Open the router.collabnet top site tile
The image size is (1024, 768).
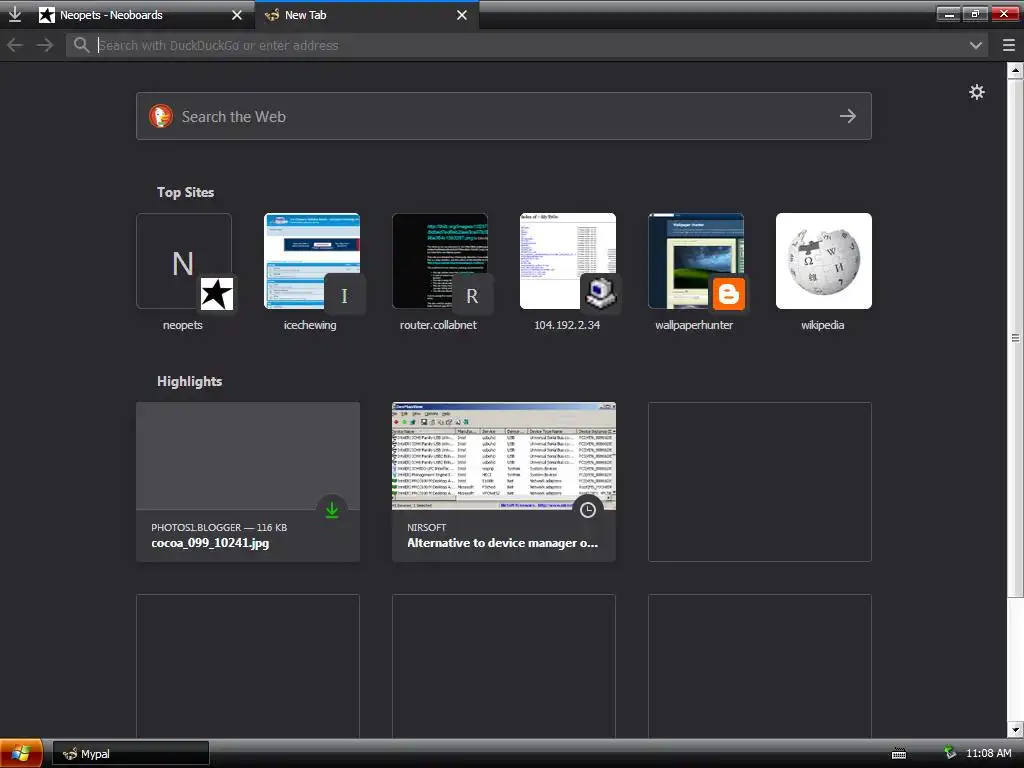[x=440, y=261]
